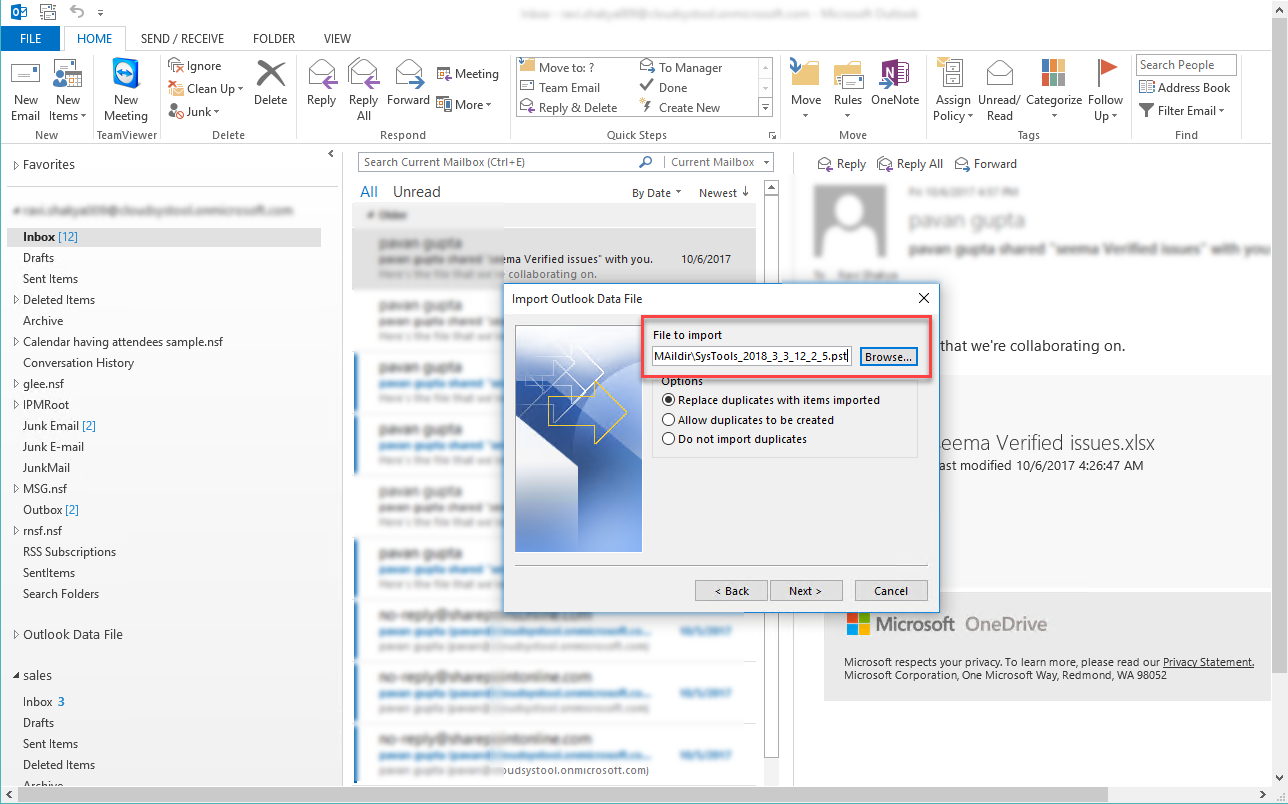Select the Reply & Delete quick step
This screenshot has height=804, width=1288.
click(569, 108)
